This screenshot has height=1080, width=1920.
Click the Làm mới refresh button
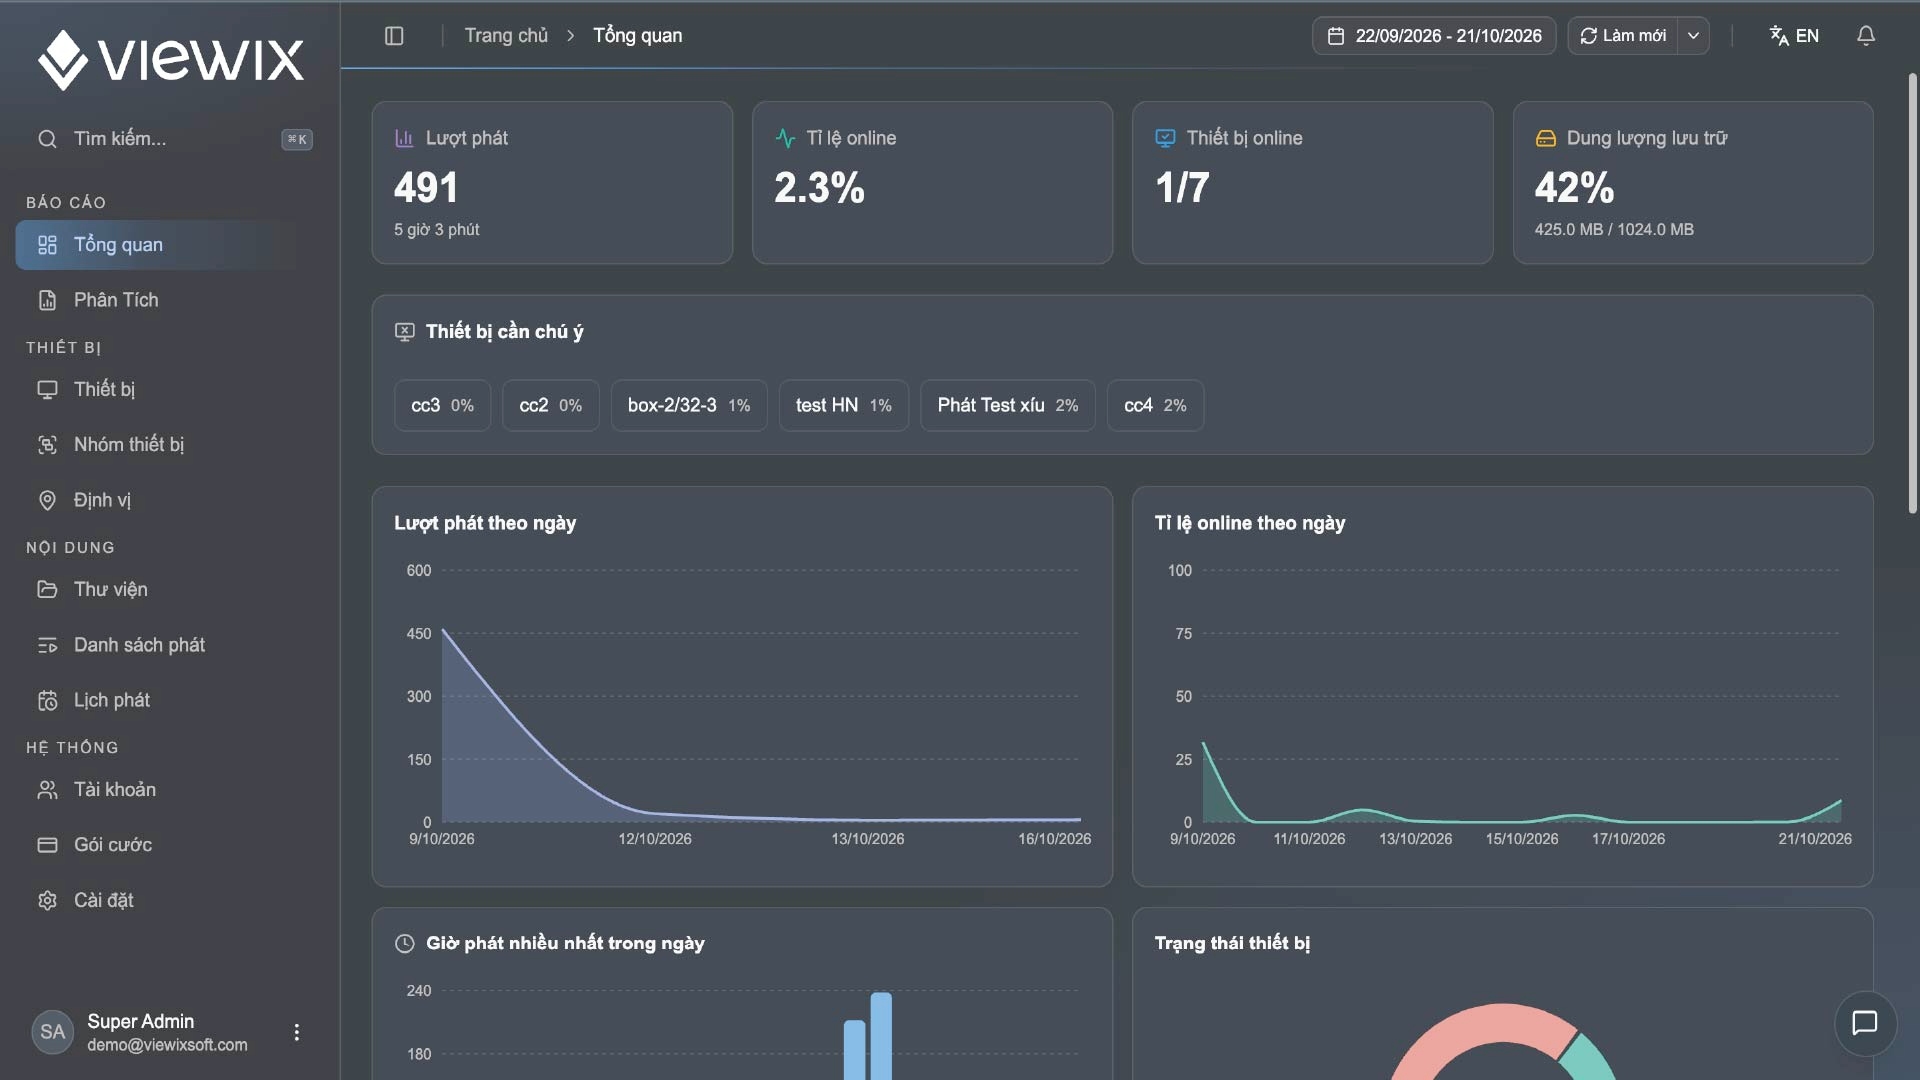[x=1623, y=36]
